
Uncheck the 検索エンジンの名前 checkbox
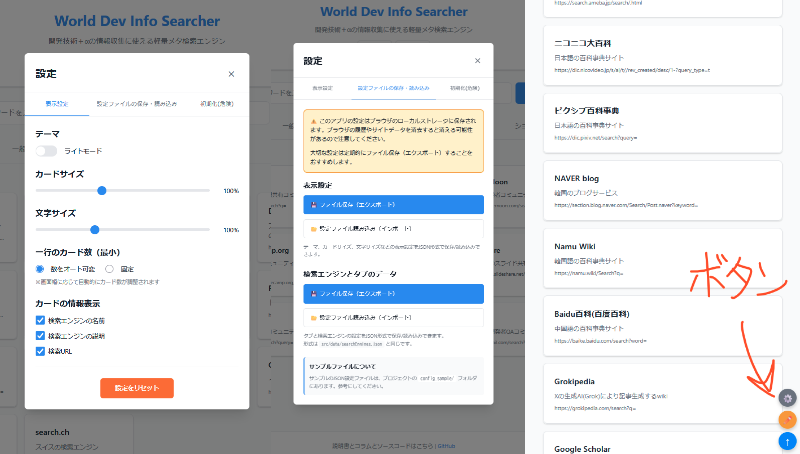[x=40, y=320]
